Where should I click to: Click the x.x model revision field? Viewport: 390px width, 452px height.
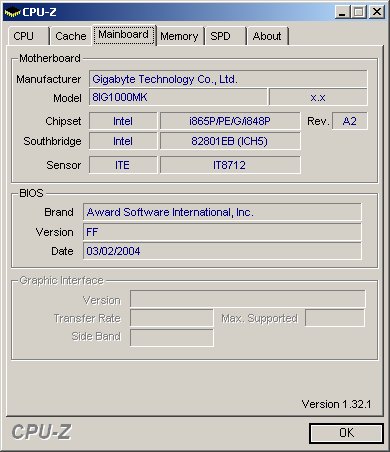pos(318,97)
